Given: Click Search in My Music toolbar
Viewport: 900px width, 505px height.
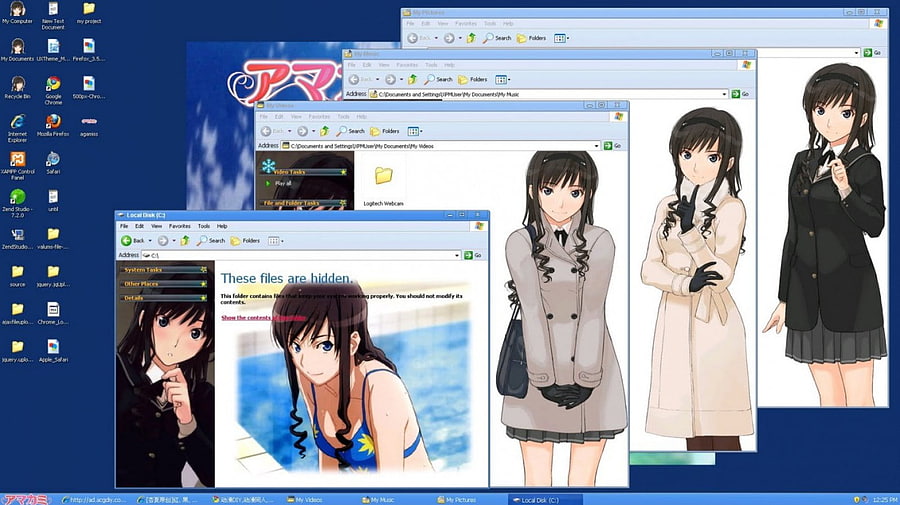Looking at the screenshot, I should (x=439, y=79).
